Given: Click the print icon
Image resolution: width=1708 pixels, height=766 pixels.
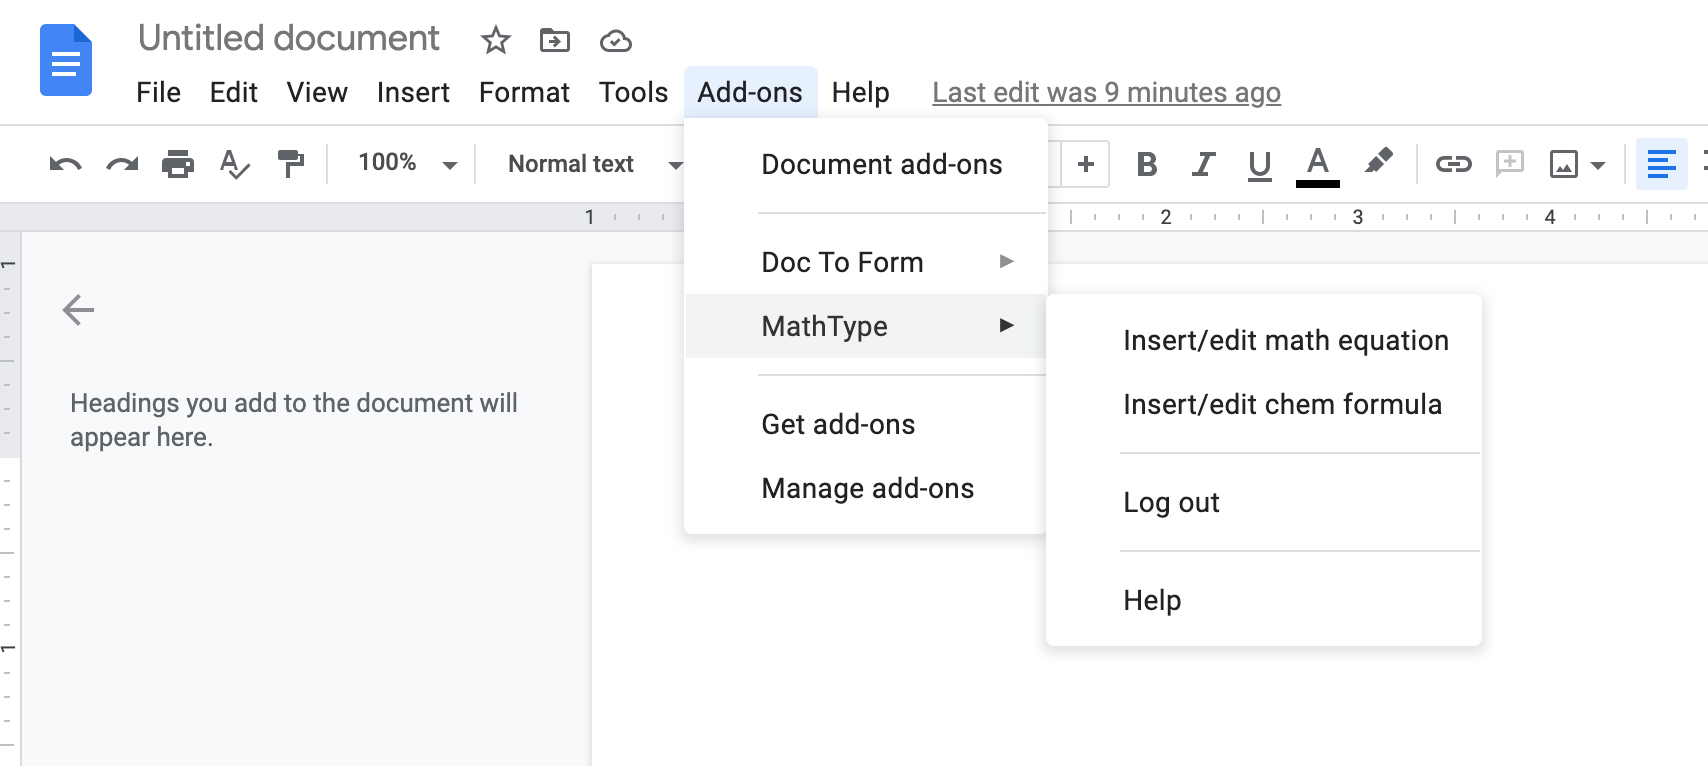Looking at the screenshot, I should click(178, 164).
